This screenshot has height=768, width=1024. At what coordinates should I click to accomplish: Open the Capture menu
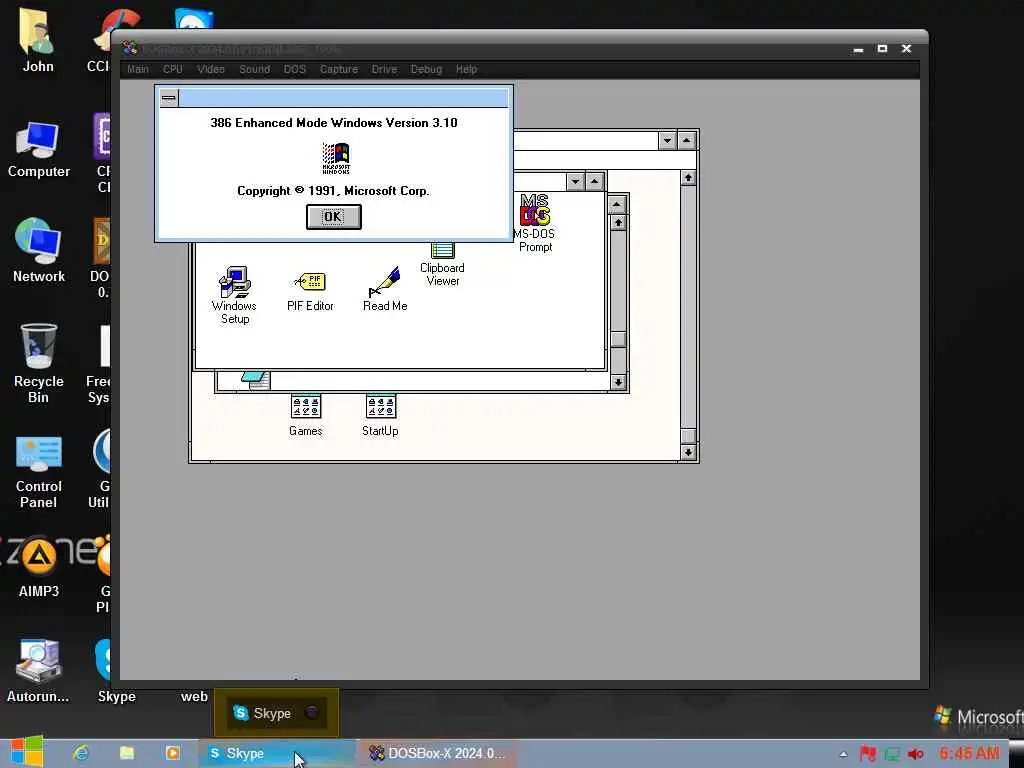(x=339, y=69)
